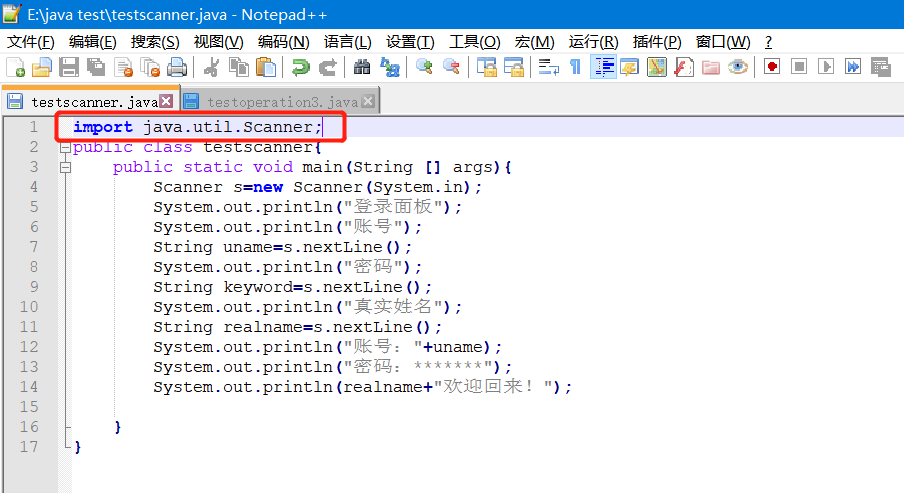904x493 pixels.
Task: Click 'String keyword=s.nextLine();' line
Action: 292,287
